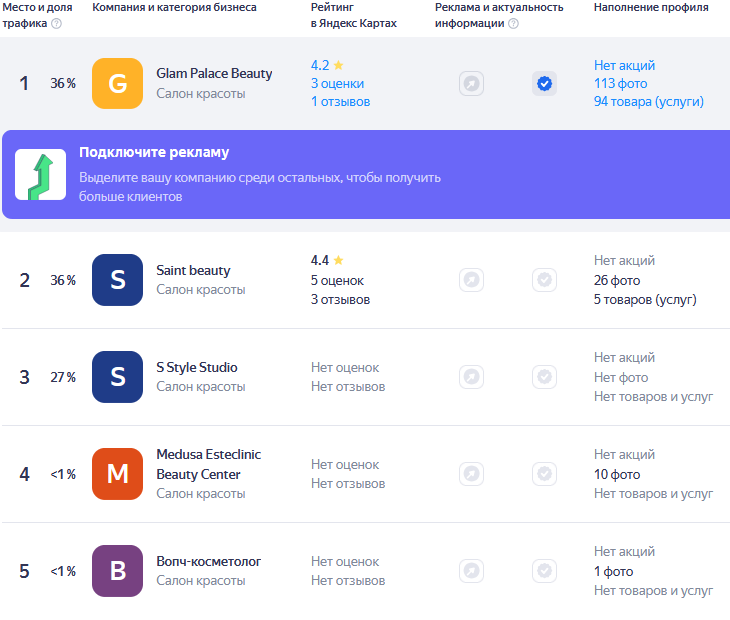
Task: Click the 'Наполнение профиля' column header
Action: point(651,7)
